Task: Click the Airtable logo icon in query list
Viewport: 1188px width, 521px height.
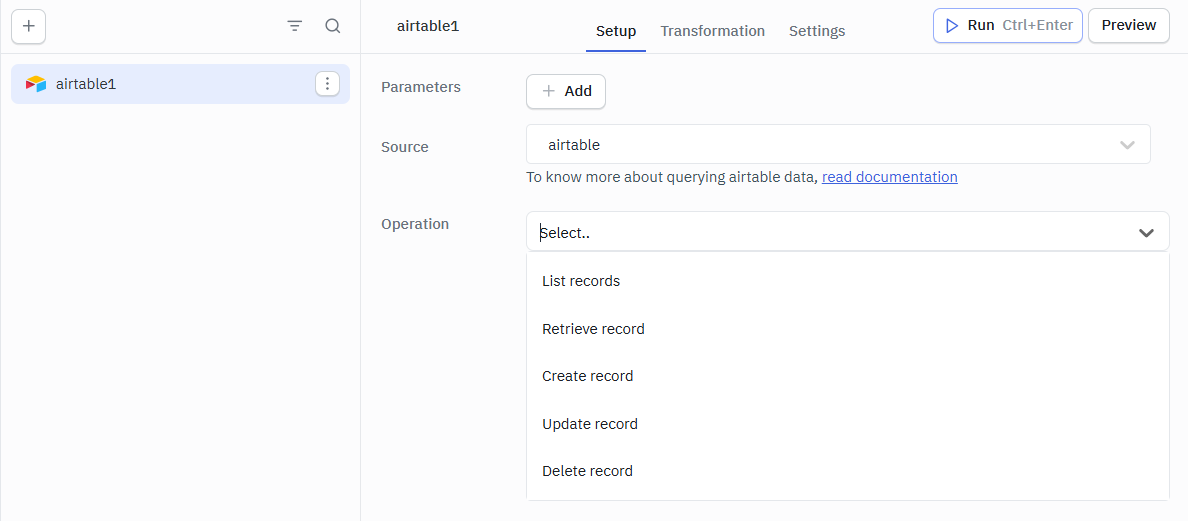Action: 36,84
